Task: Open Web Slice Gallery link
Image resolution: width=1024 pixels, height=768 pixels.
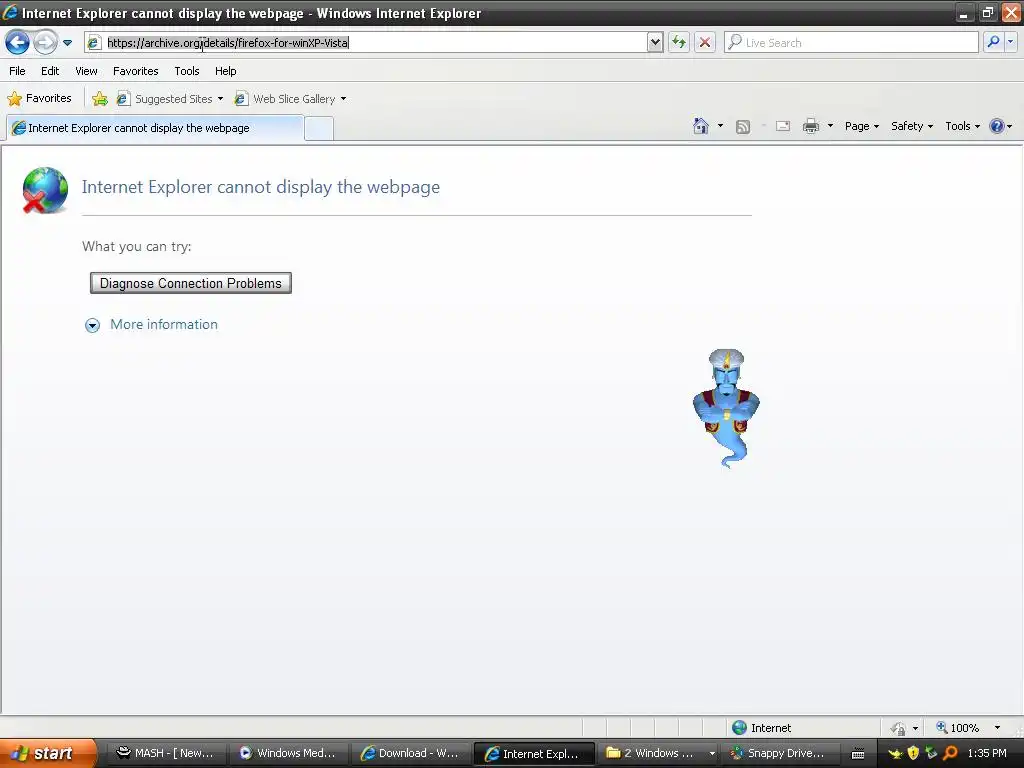Action: point(285,99)
